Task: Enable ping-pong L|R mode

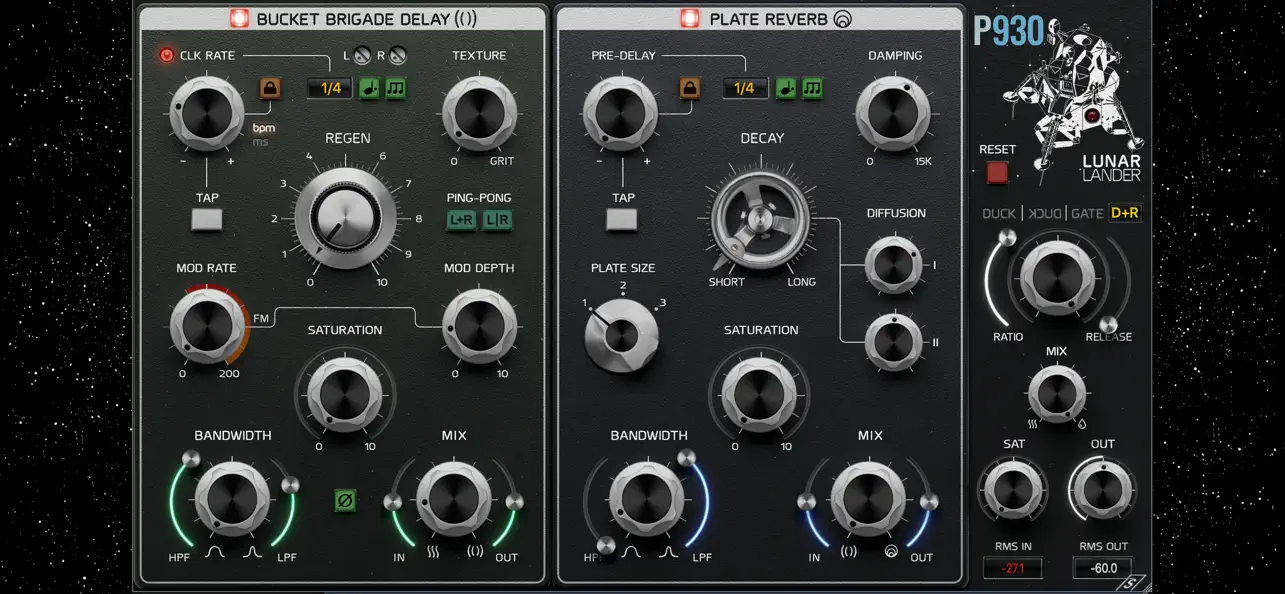Action: pyautogui.click(x=497, y=219)
